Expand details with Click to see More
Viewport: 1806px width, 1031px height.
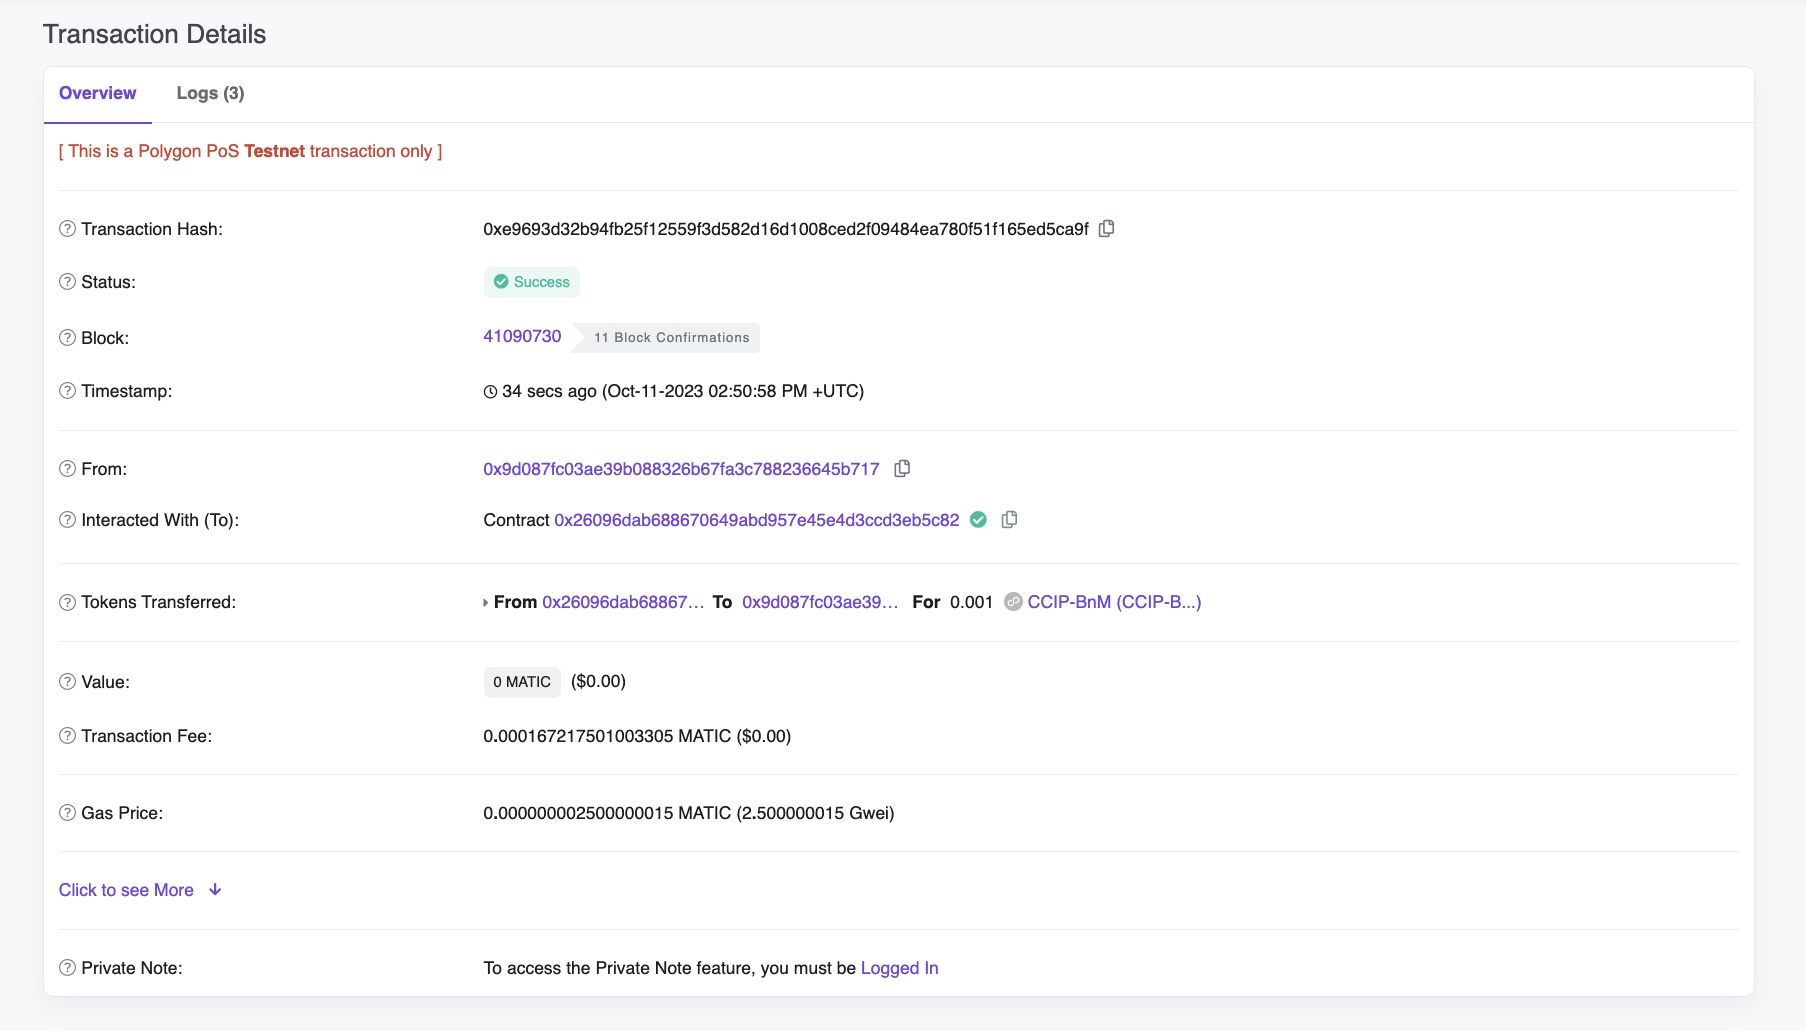pos(126,890)
